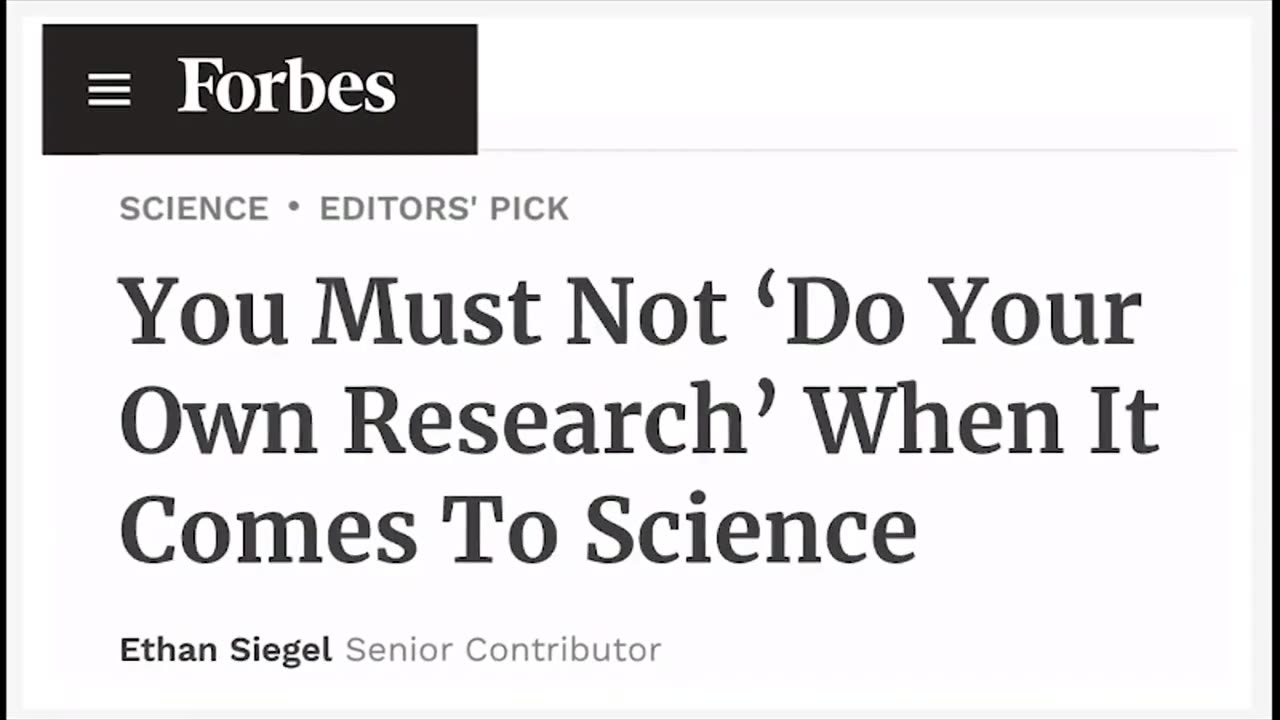Click the word 'Own' in the headline
This screenshot has height=720, width=1280.
(221, 418)
